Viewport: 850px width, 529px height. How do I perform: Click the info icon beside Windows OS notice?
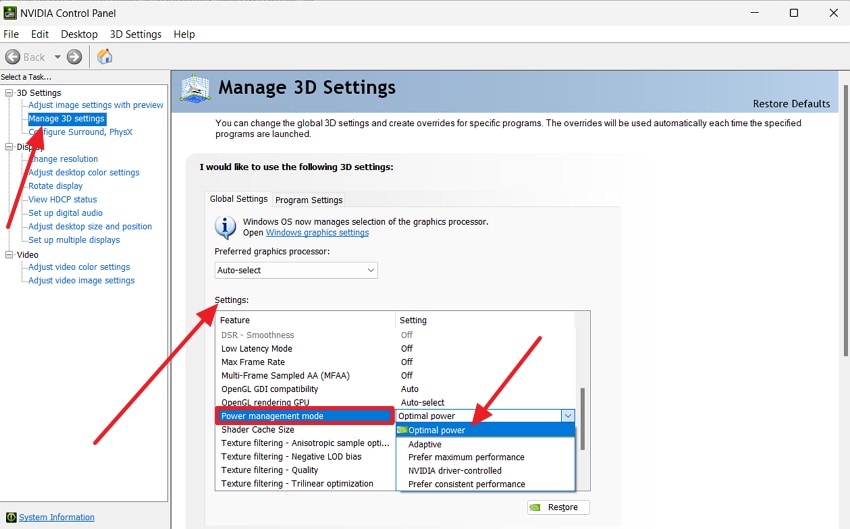(225, 228)
